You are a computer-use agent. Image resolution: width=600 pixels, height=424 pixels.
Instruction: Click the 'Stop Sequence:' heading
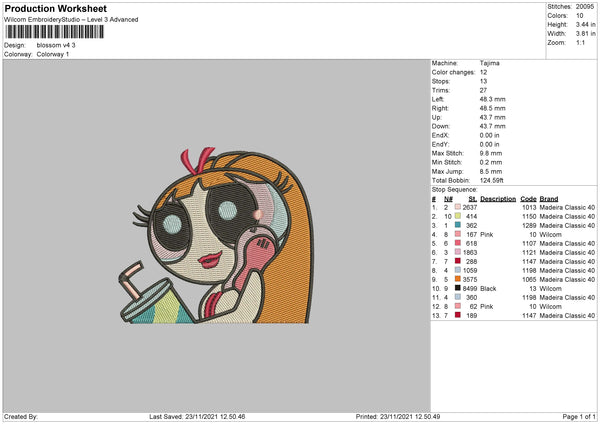pyautogui.click(x=455, y=189)
